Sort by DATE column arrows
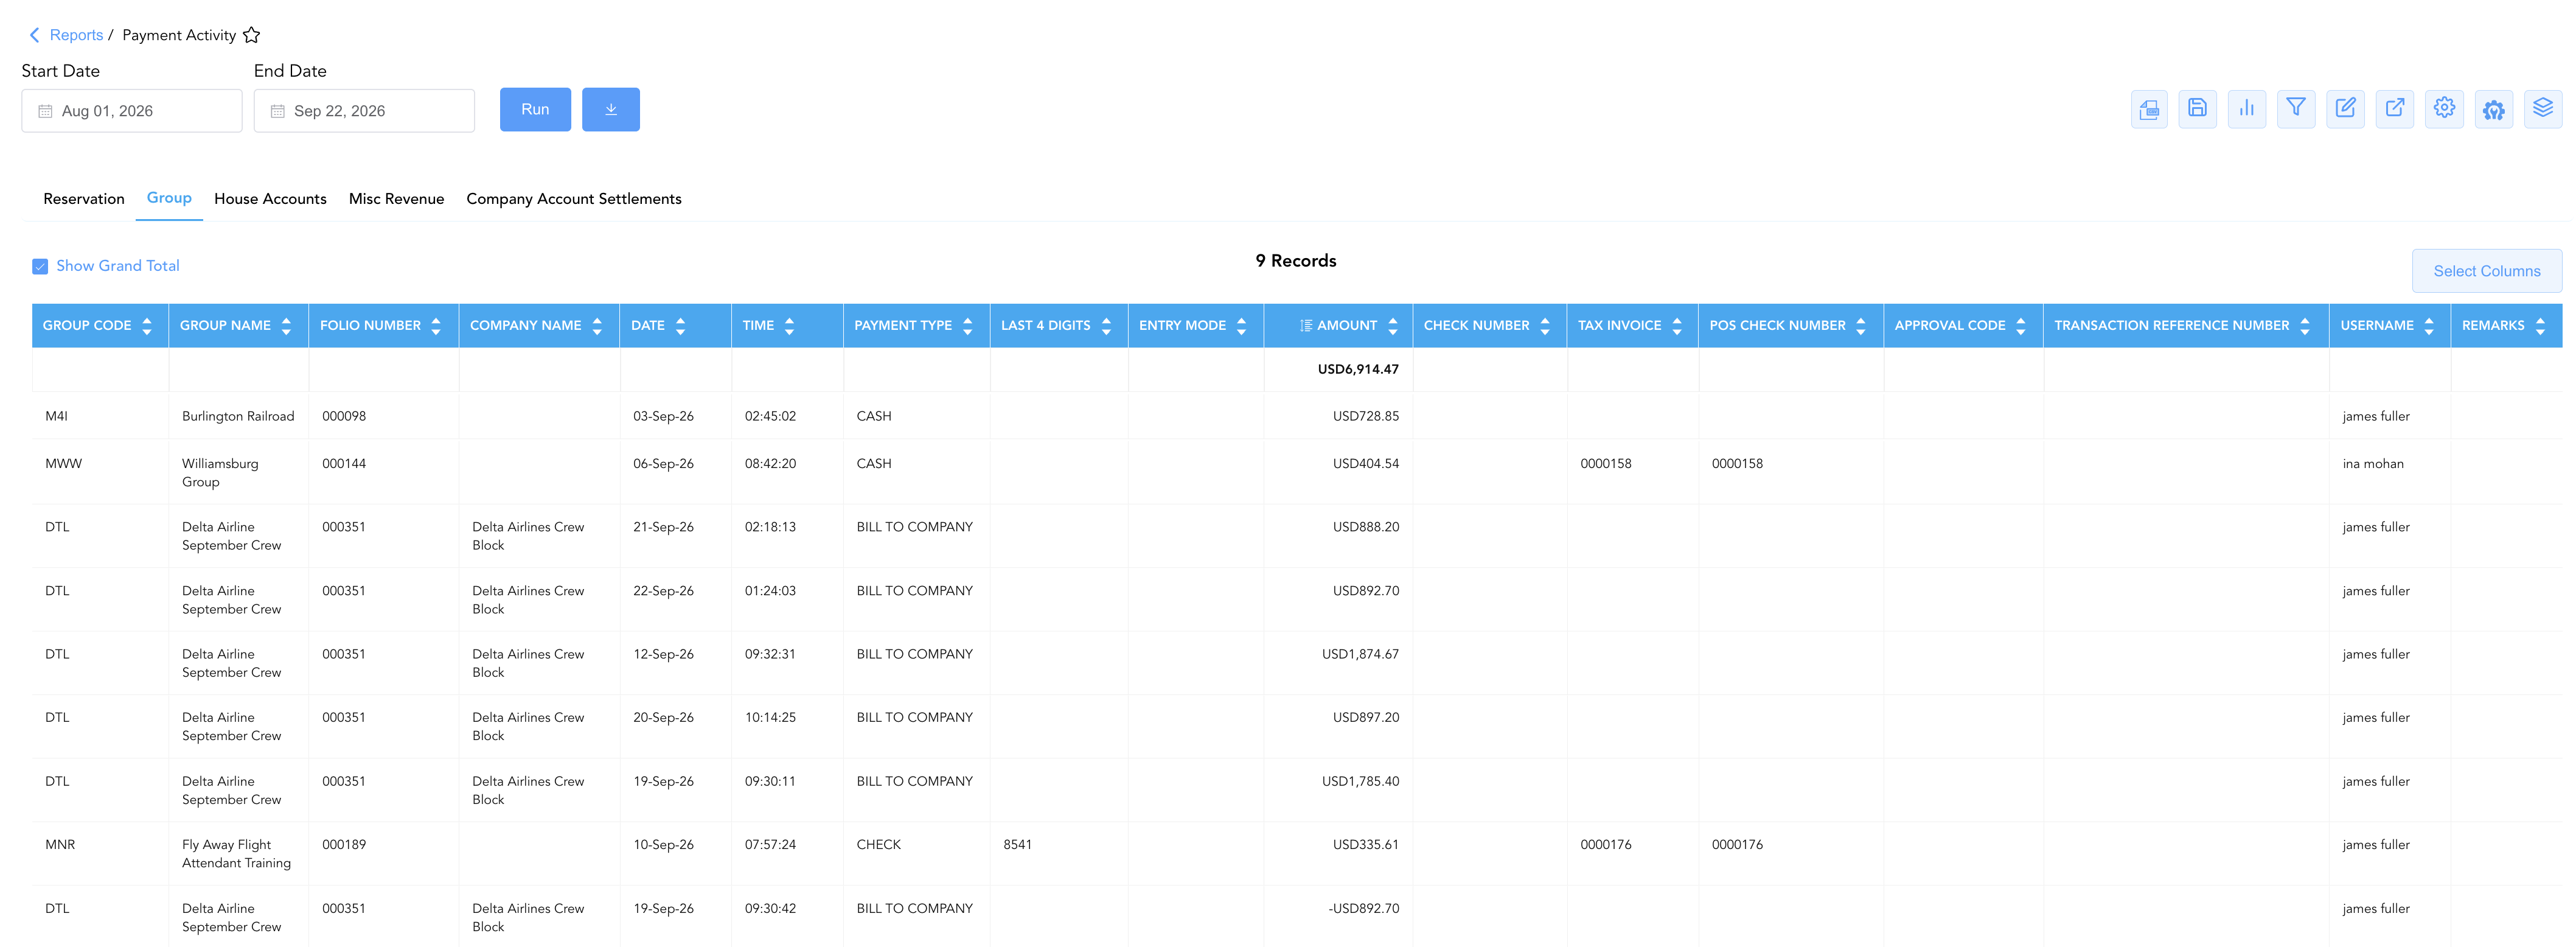 680,326
